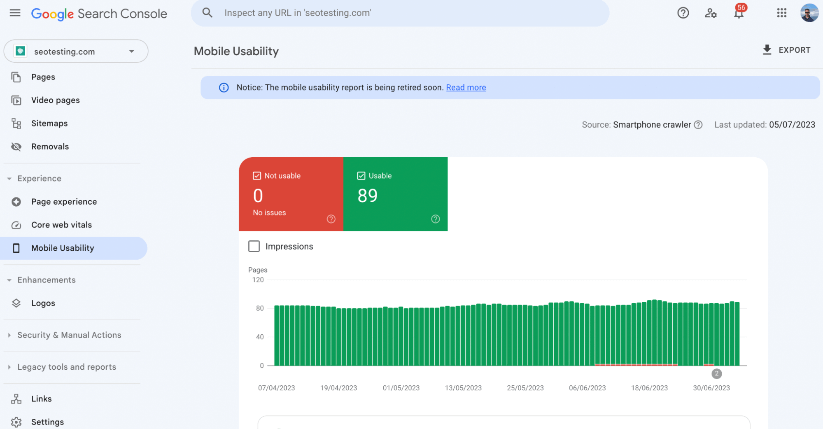The width and height of the screenshot is (823, 429).
Task: Open the user settings people icon
Action: [711, 13]
